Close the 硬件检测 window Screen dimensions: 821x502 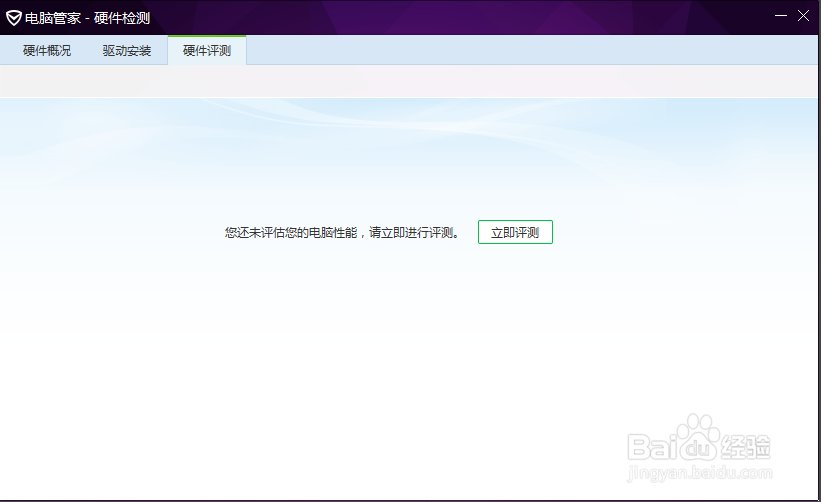[803, 16]
